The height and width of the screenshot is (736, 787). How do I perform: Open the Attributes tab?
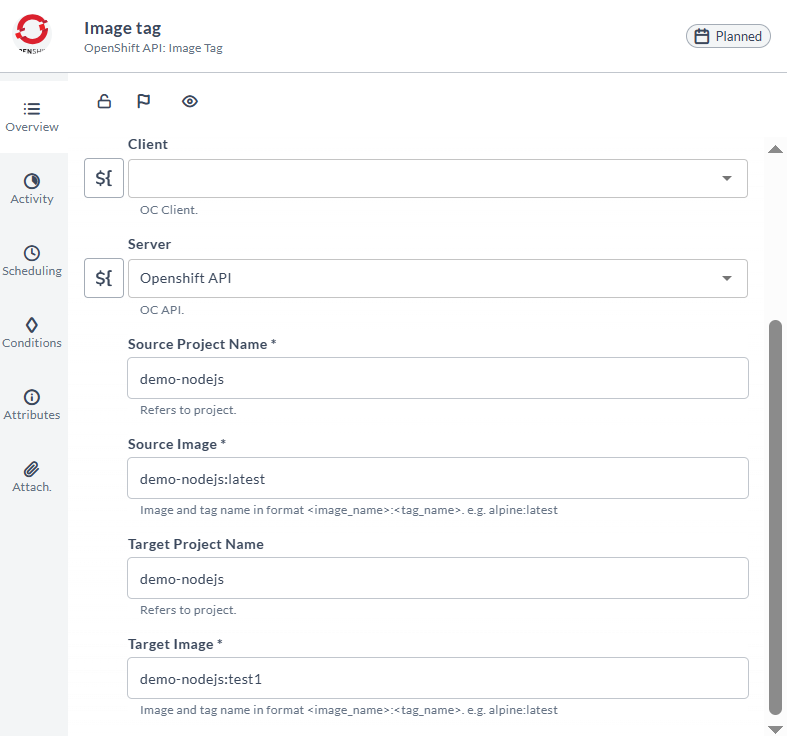point(32,405)
